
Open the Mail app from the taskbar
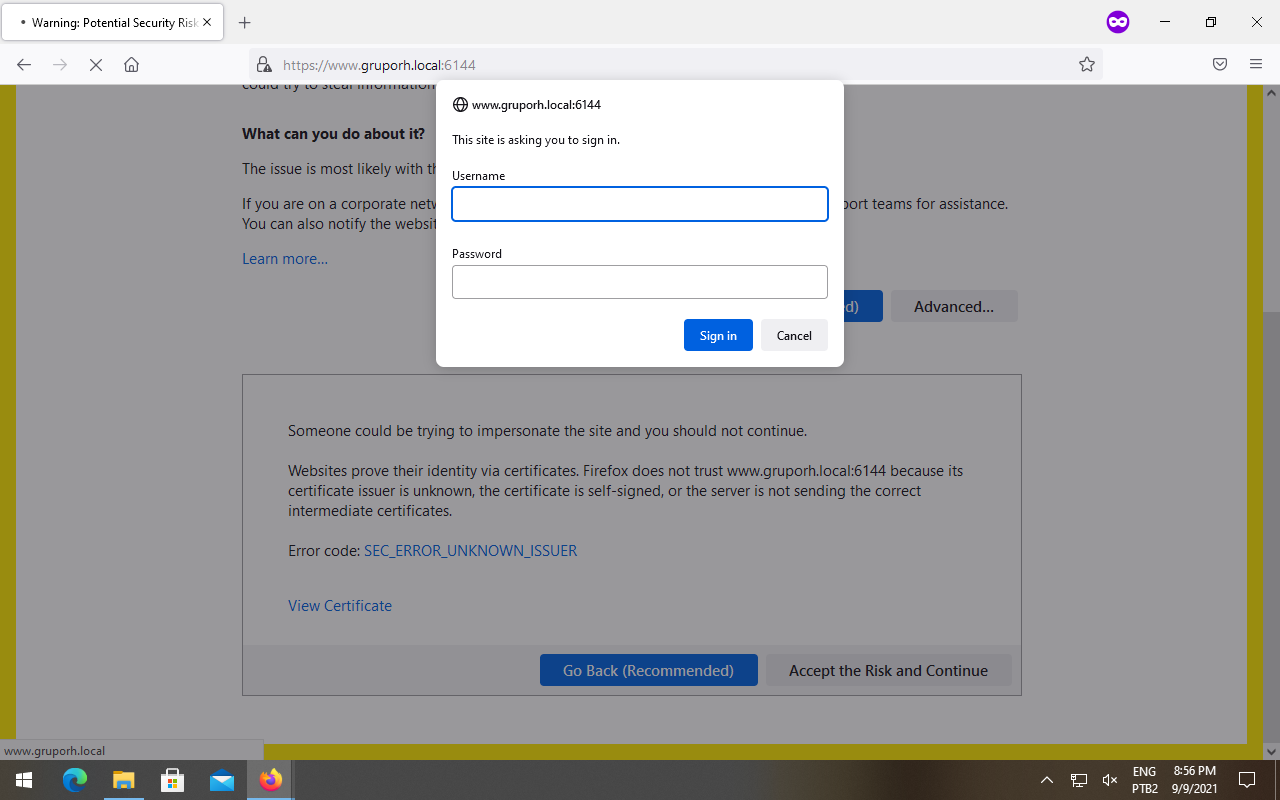(x=222, y=780)
